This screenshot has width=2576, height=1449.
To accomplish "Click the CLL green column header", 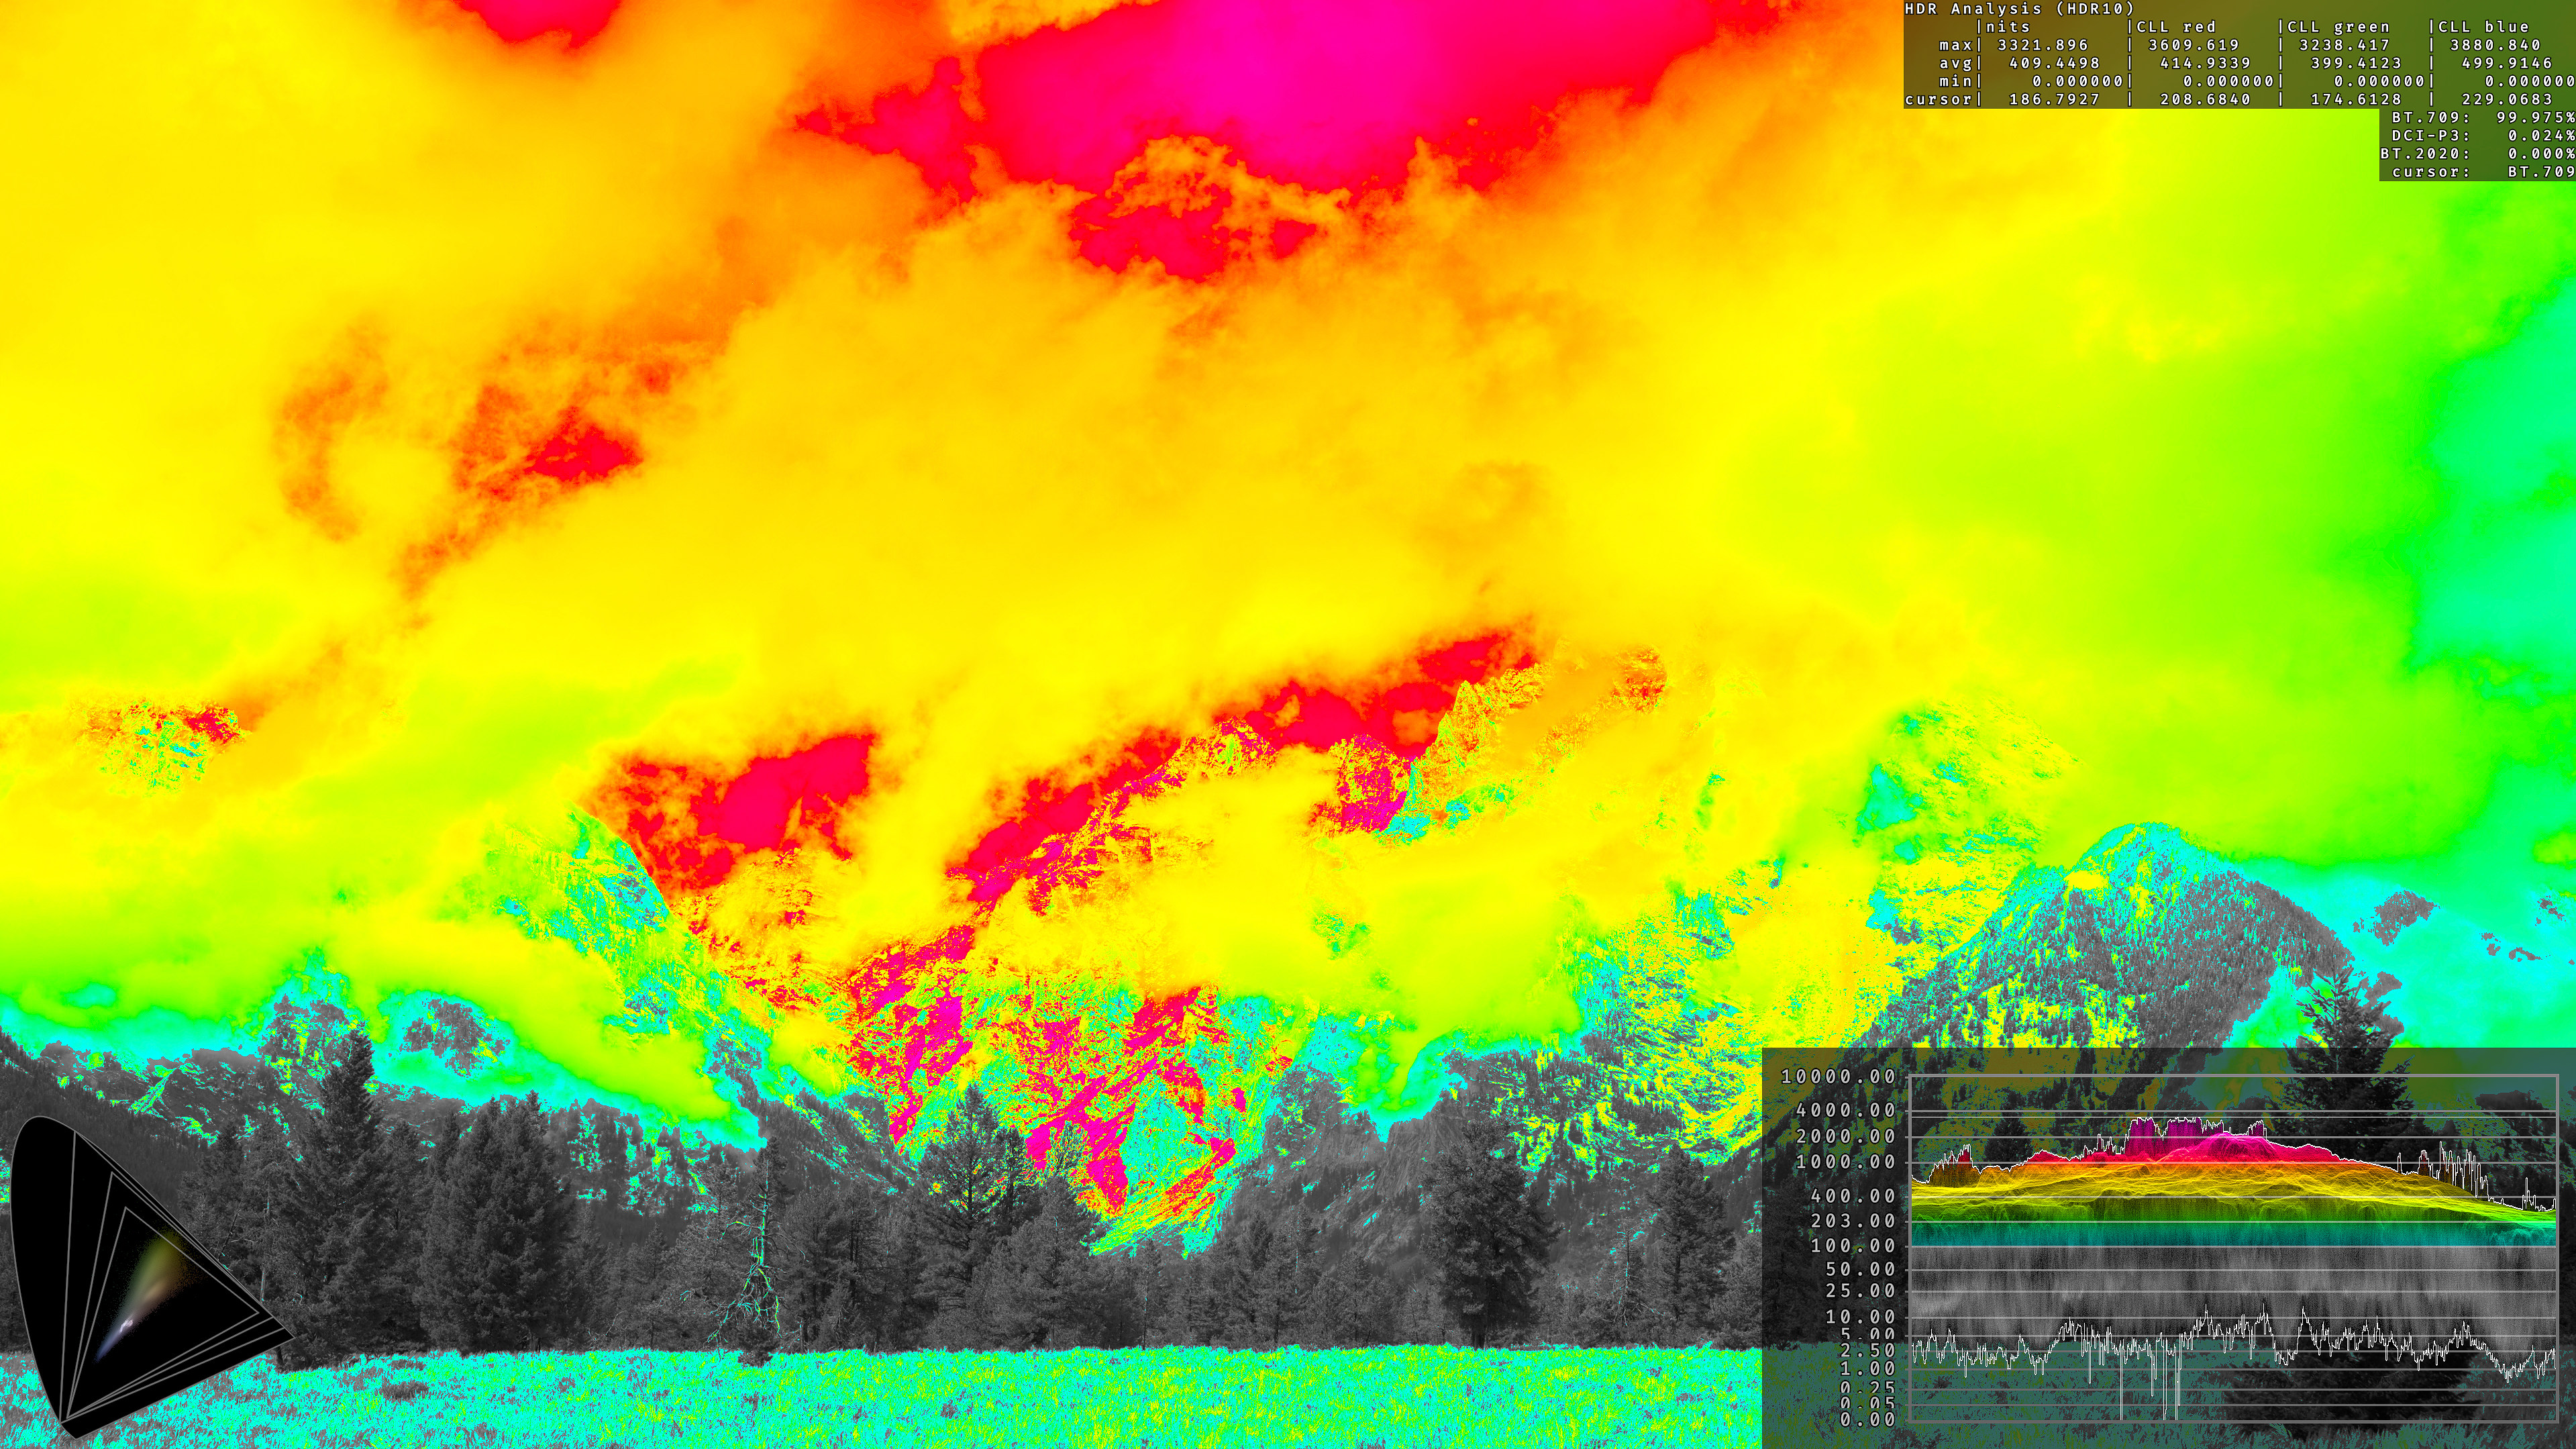I will (x=2337, y=27).
